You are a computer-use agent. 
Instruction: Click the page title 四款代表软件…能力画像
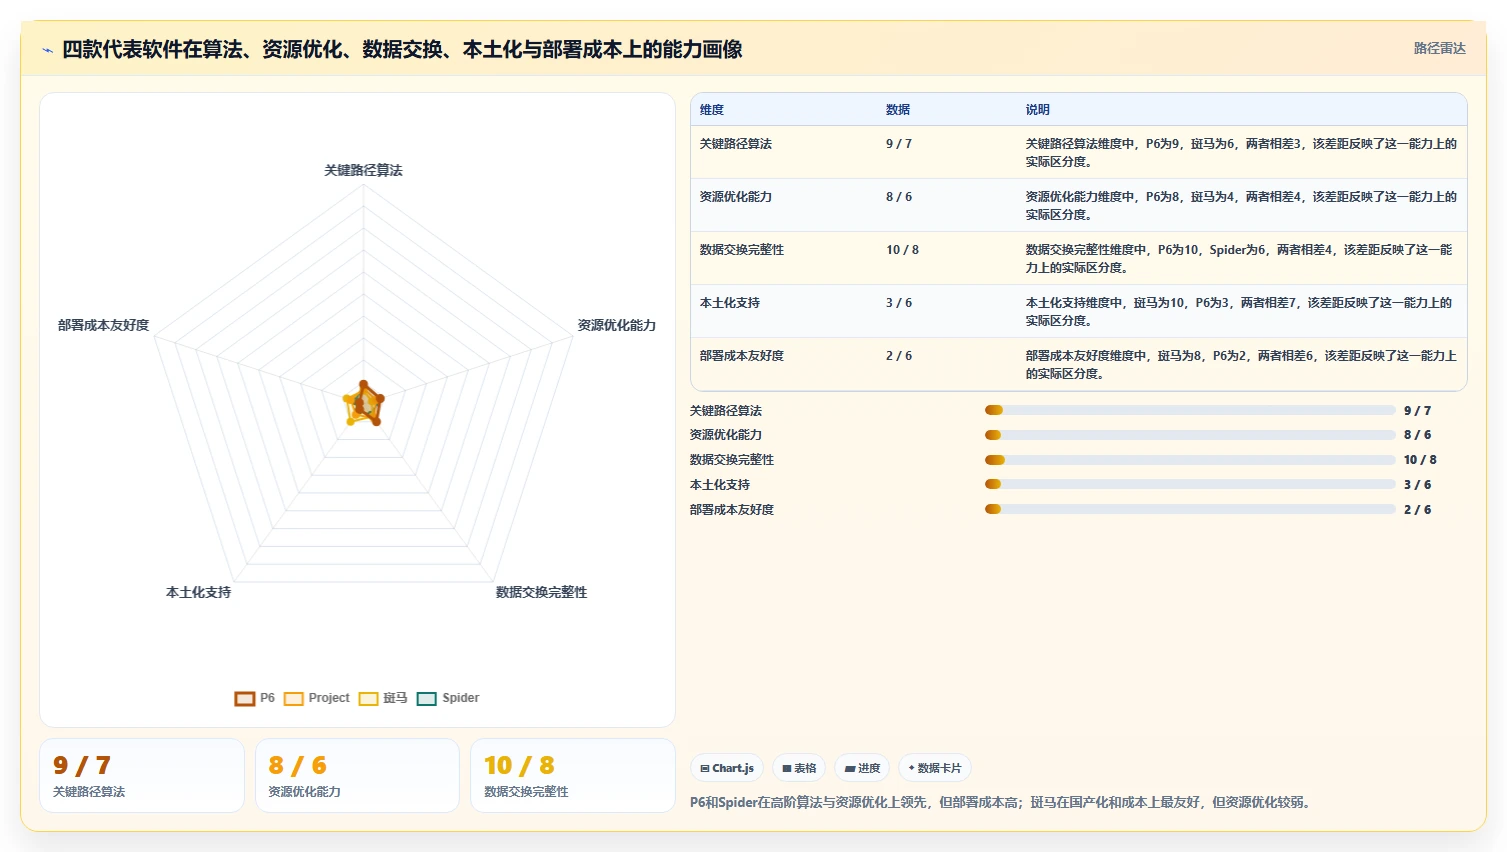(402, 50)
